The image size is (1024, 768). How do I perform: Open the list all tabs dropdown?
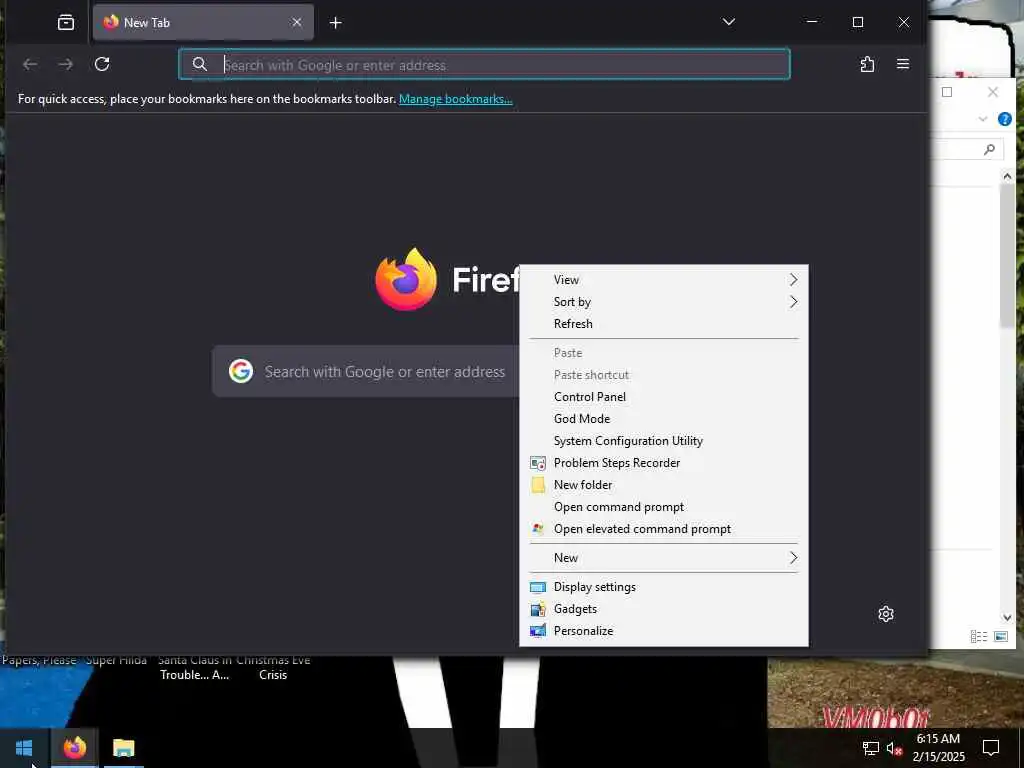click(729, 22)
